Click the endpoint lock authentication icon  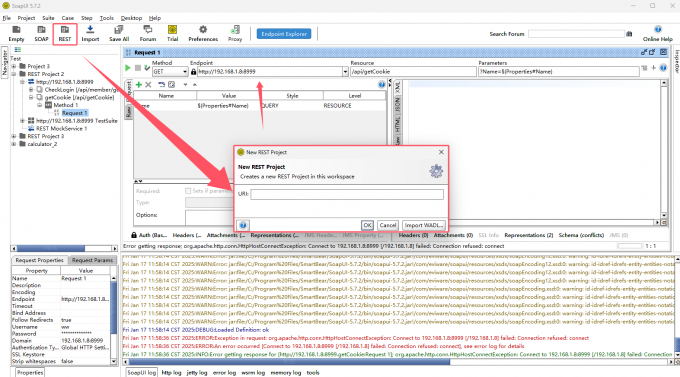tap(193, 72)
